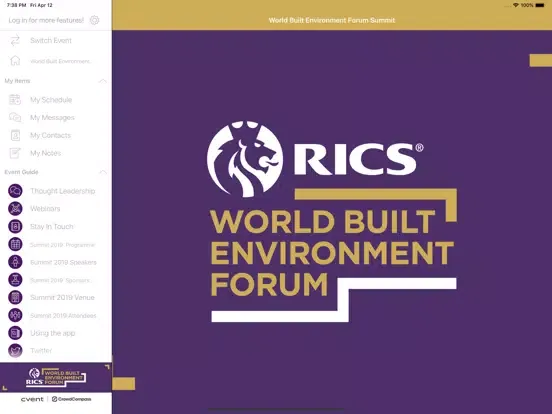
Task: Tap the home icon for the event
Action: [x=15, y=61]
